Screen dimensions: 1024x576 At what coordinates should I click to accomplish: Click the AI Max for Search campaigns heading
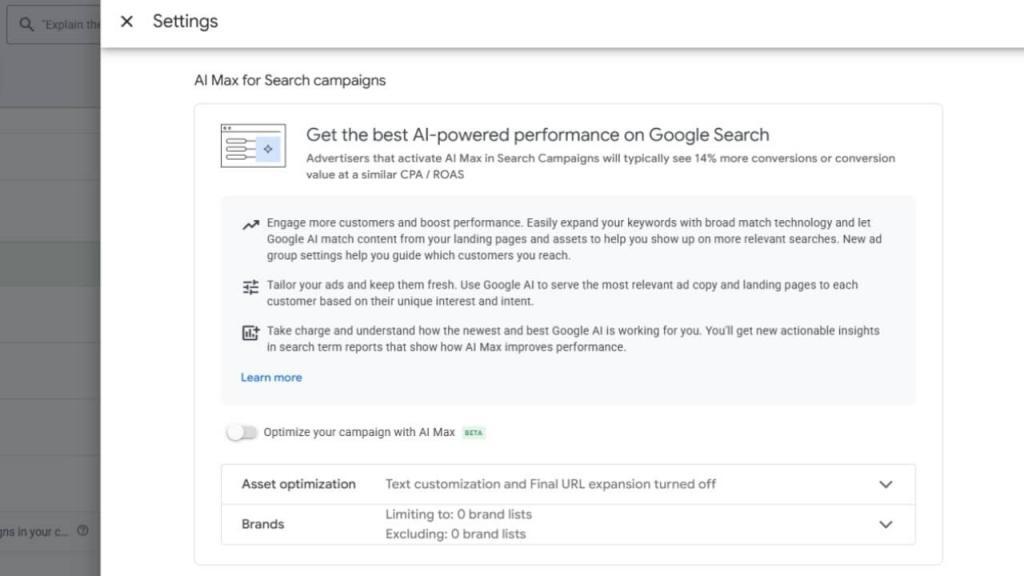click(x=290, y=80)
